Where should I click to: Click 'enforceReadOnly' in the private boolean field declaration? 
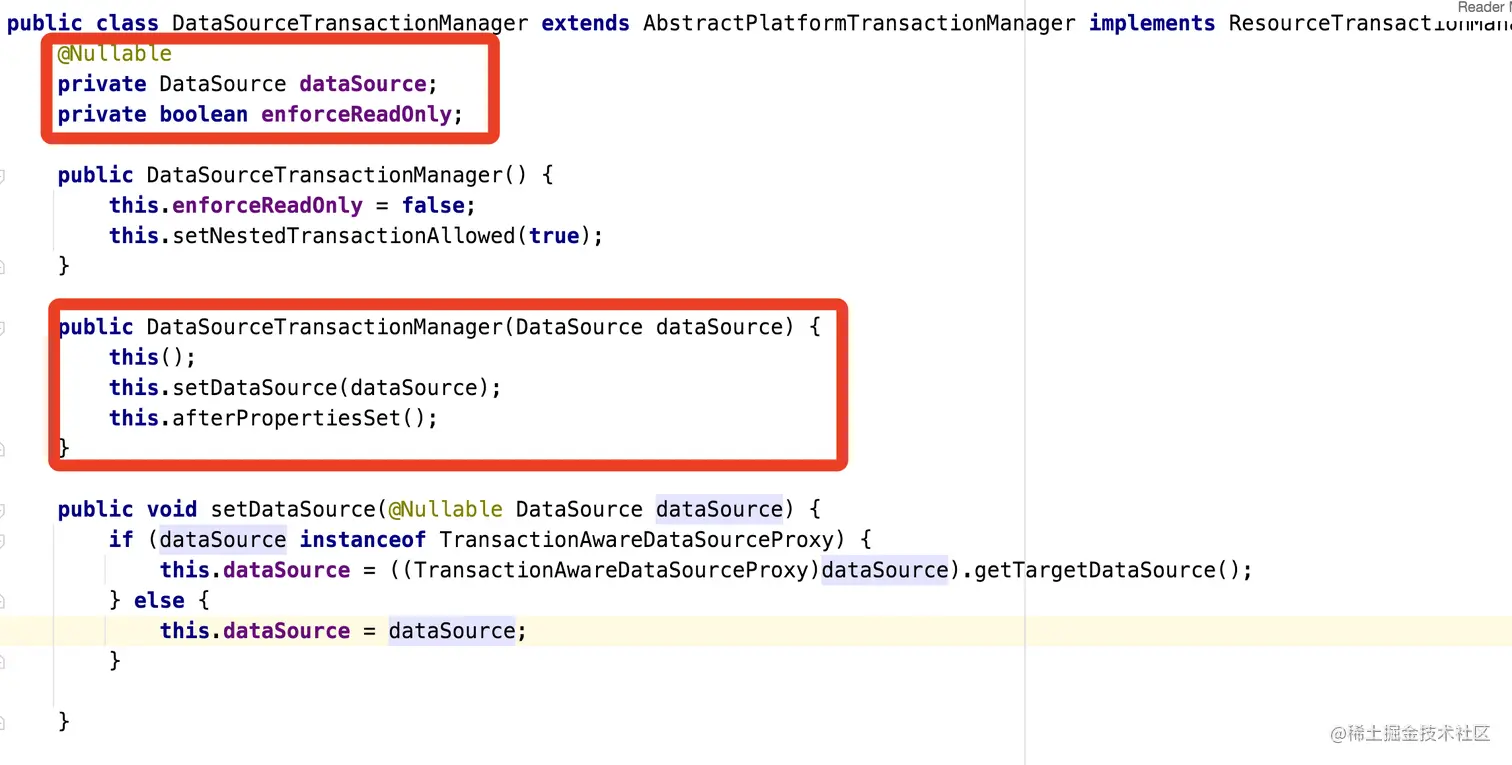coord(357,114)
